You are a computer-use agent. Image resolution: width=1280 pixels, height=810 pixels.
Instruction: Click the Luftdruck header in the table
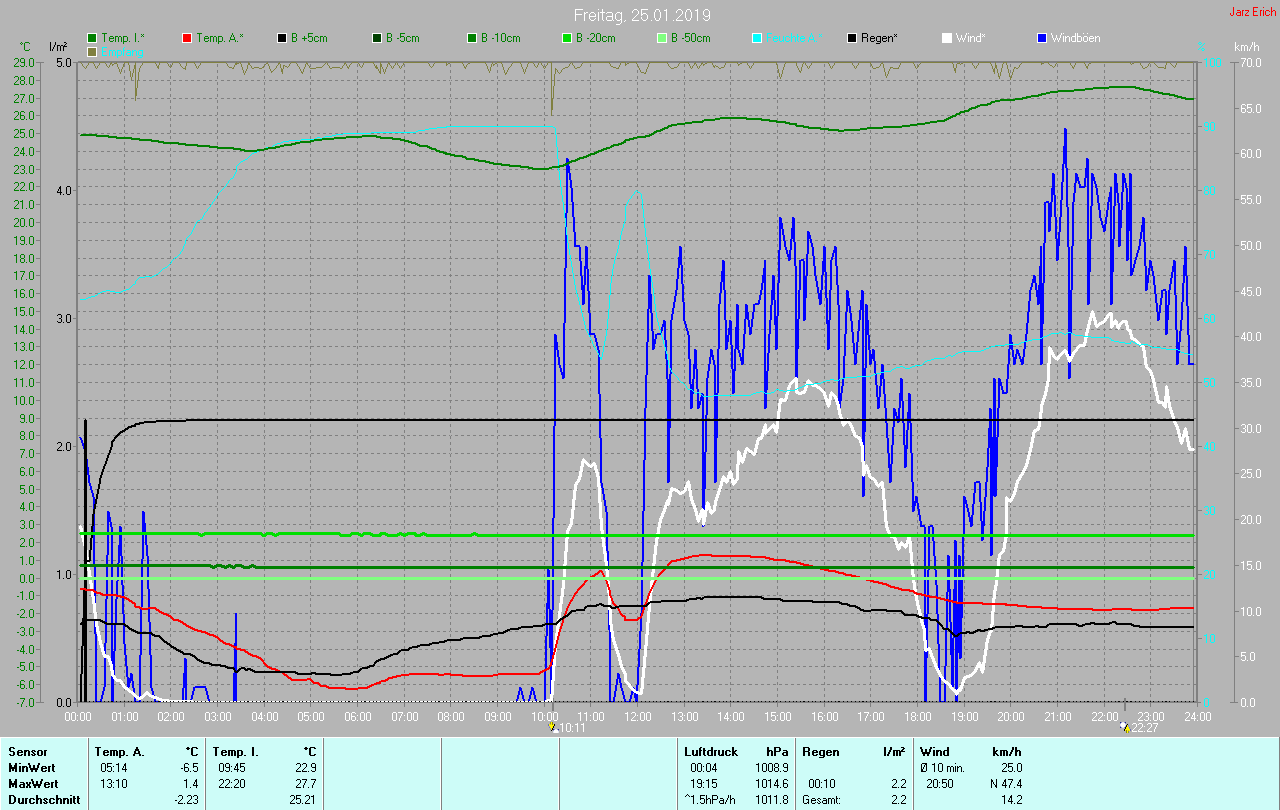tap(711, 751)
